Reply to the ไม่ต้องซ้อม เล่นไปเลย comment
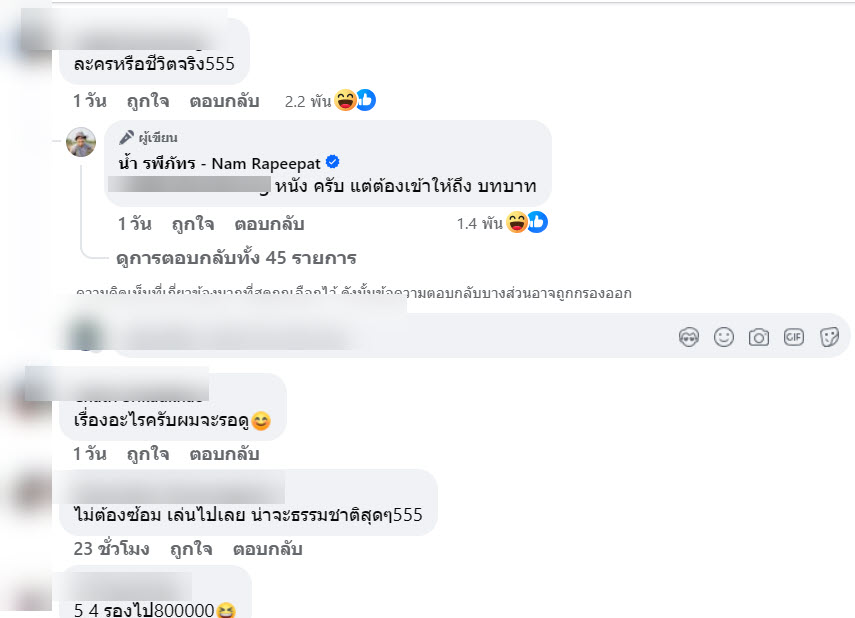This screenshot has height=618, width=855. tap(268, 549)
